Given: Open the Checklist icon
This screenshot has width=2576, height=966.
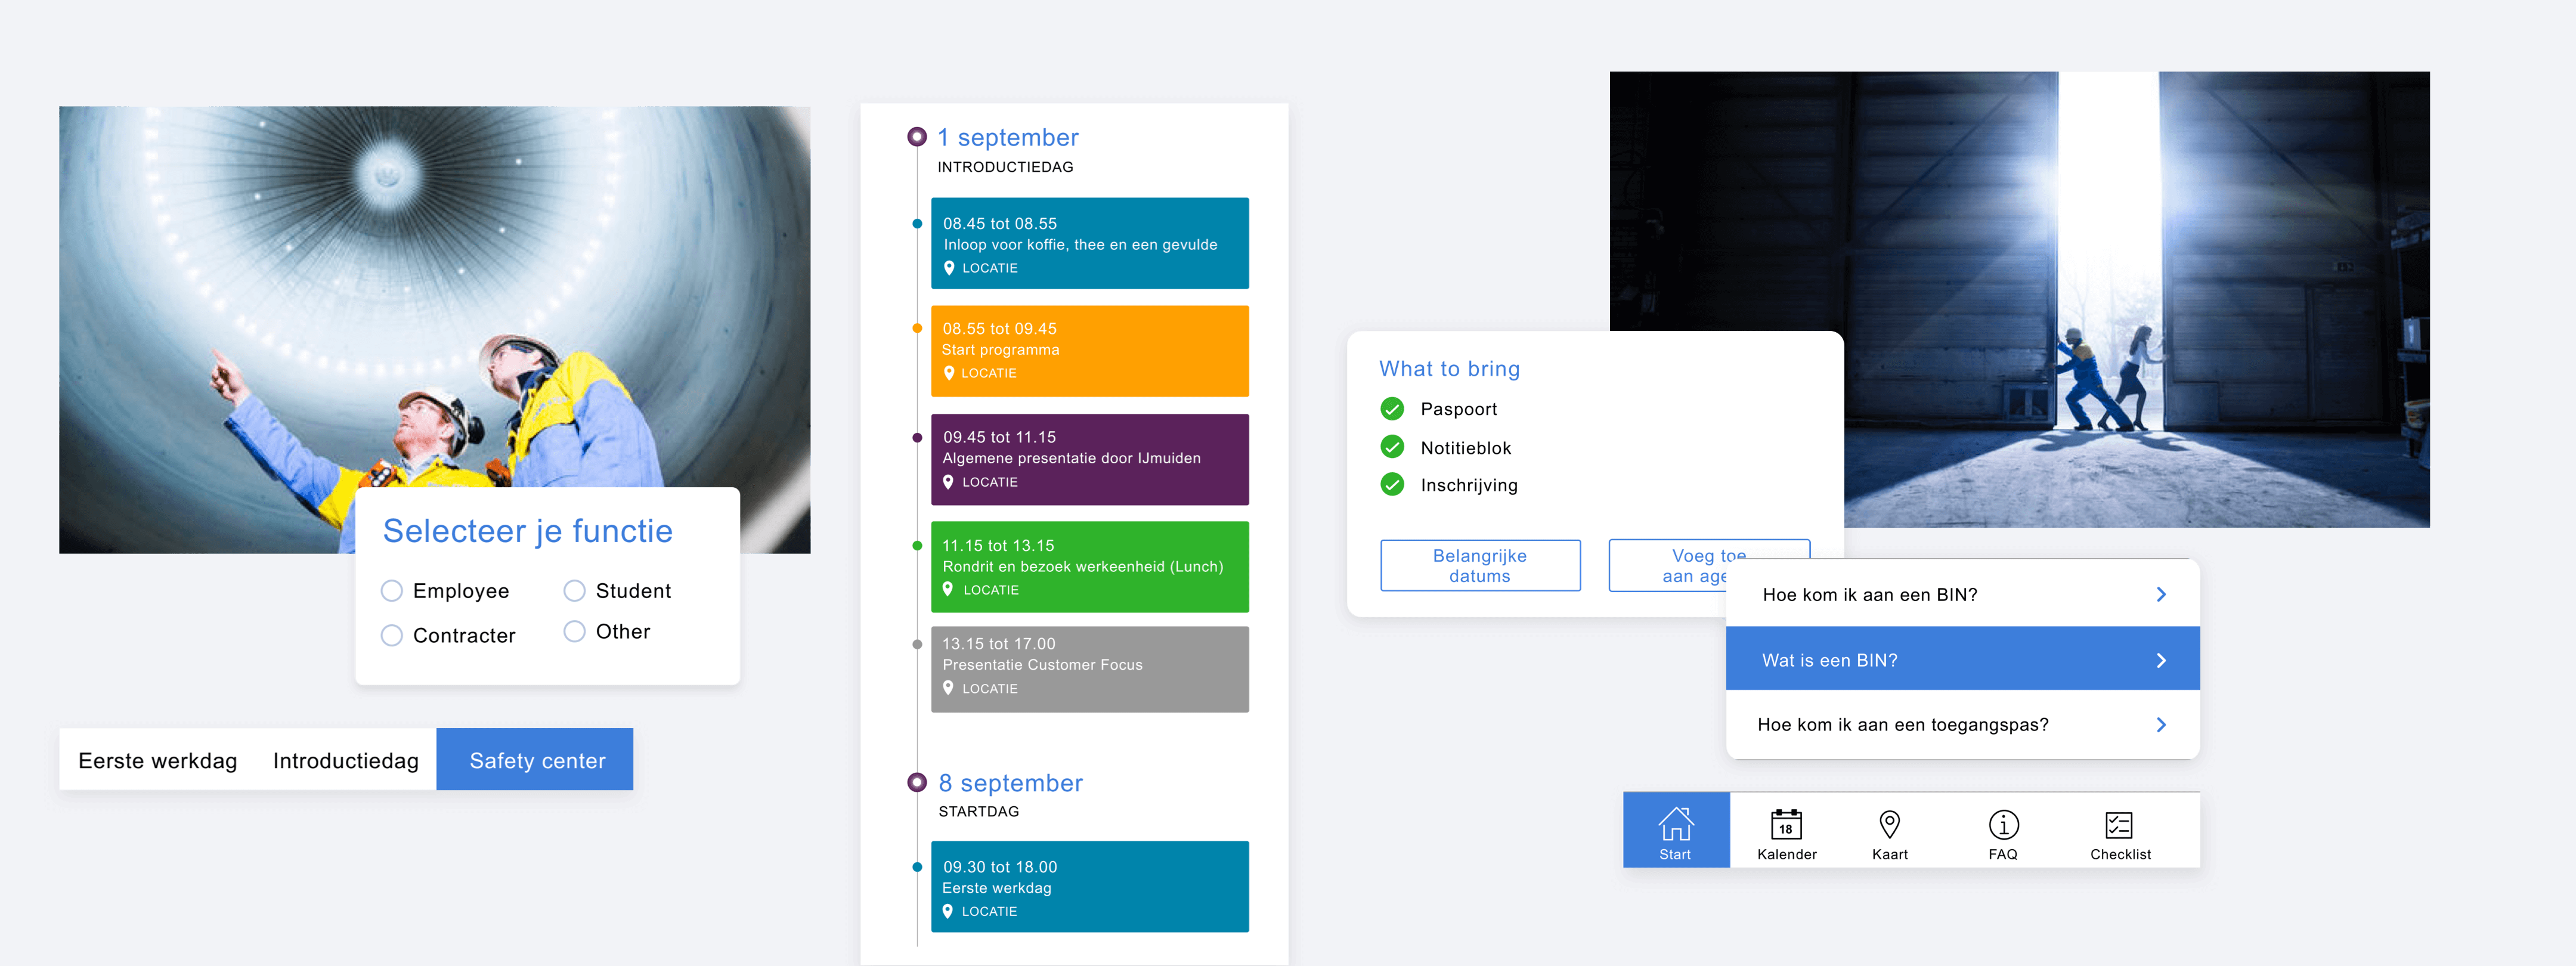Looking at the screenshot, I should (2119, 825).
